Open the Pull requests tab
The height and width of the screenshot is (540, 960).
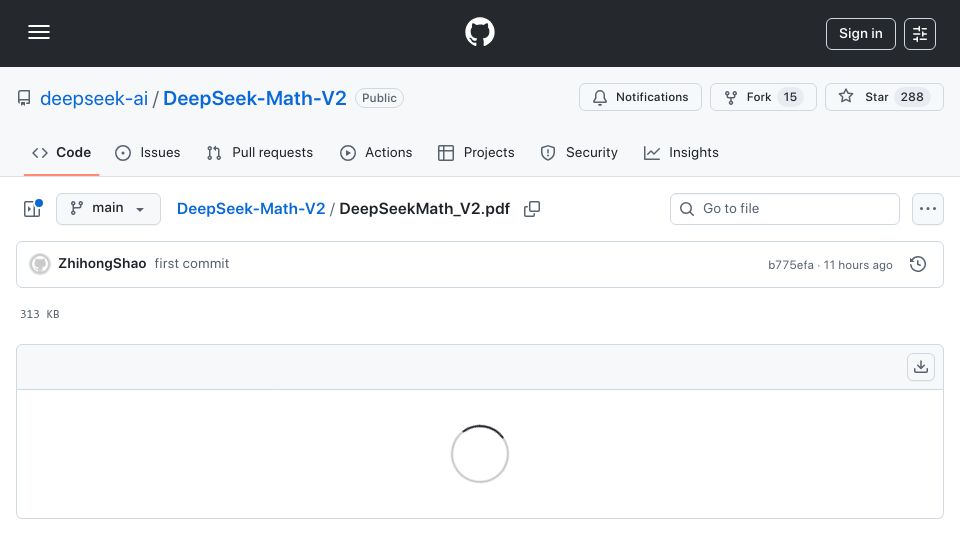coord(260,152)
